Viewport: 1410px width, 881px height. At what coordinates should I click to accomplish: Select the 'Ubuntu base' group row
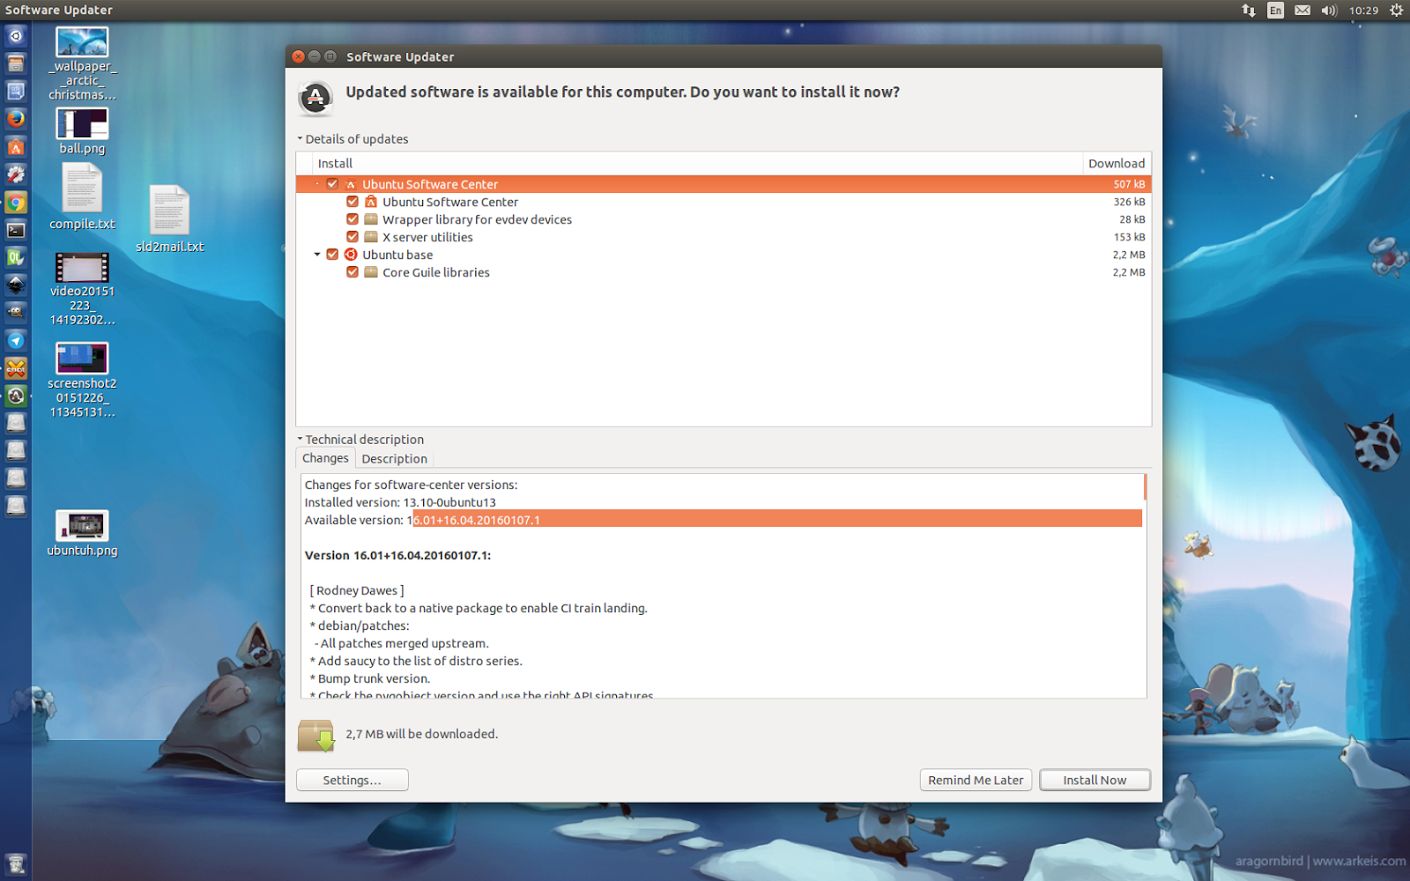tap(724, 254)
